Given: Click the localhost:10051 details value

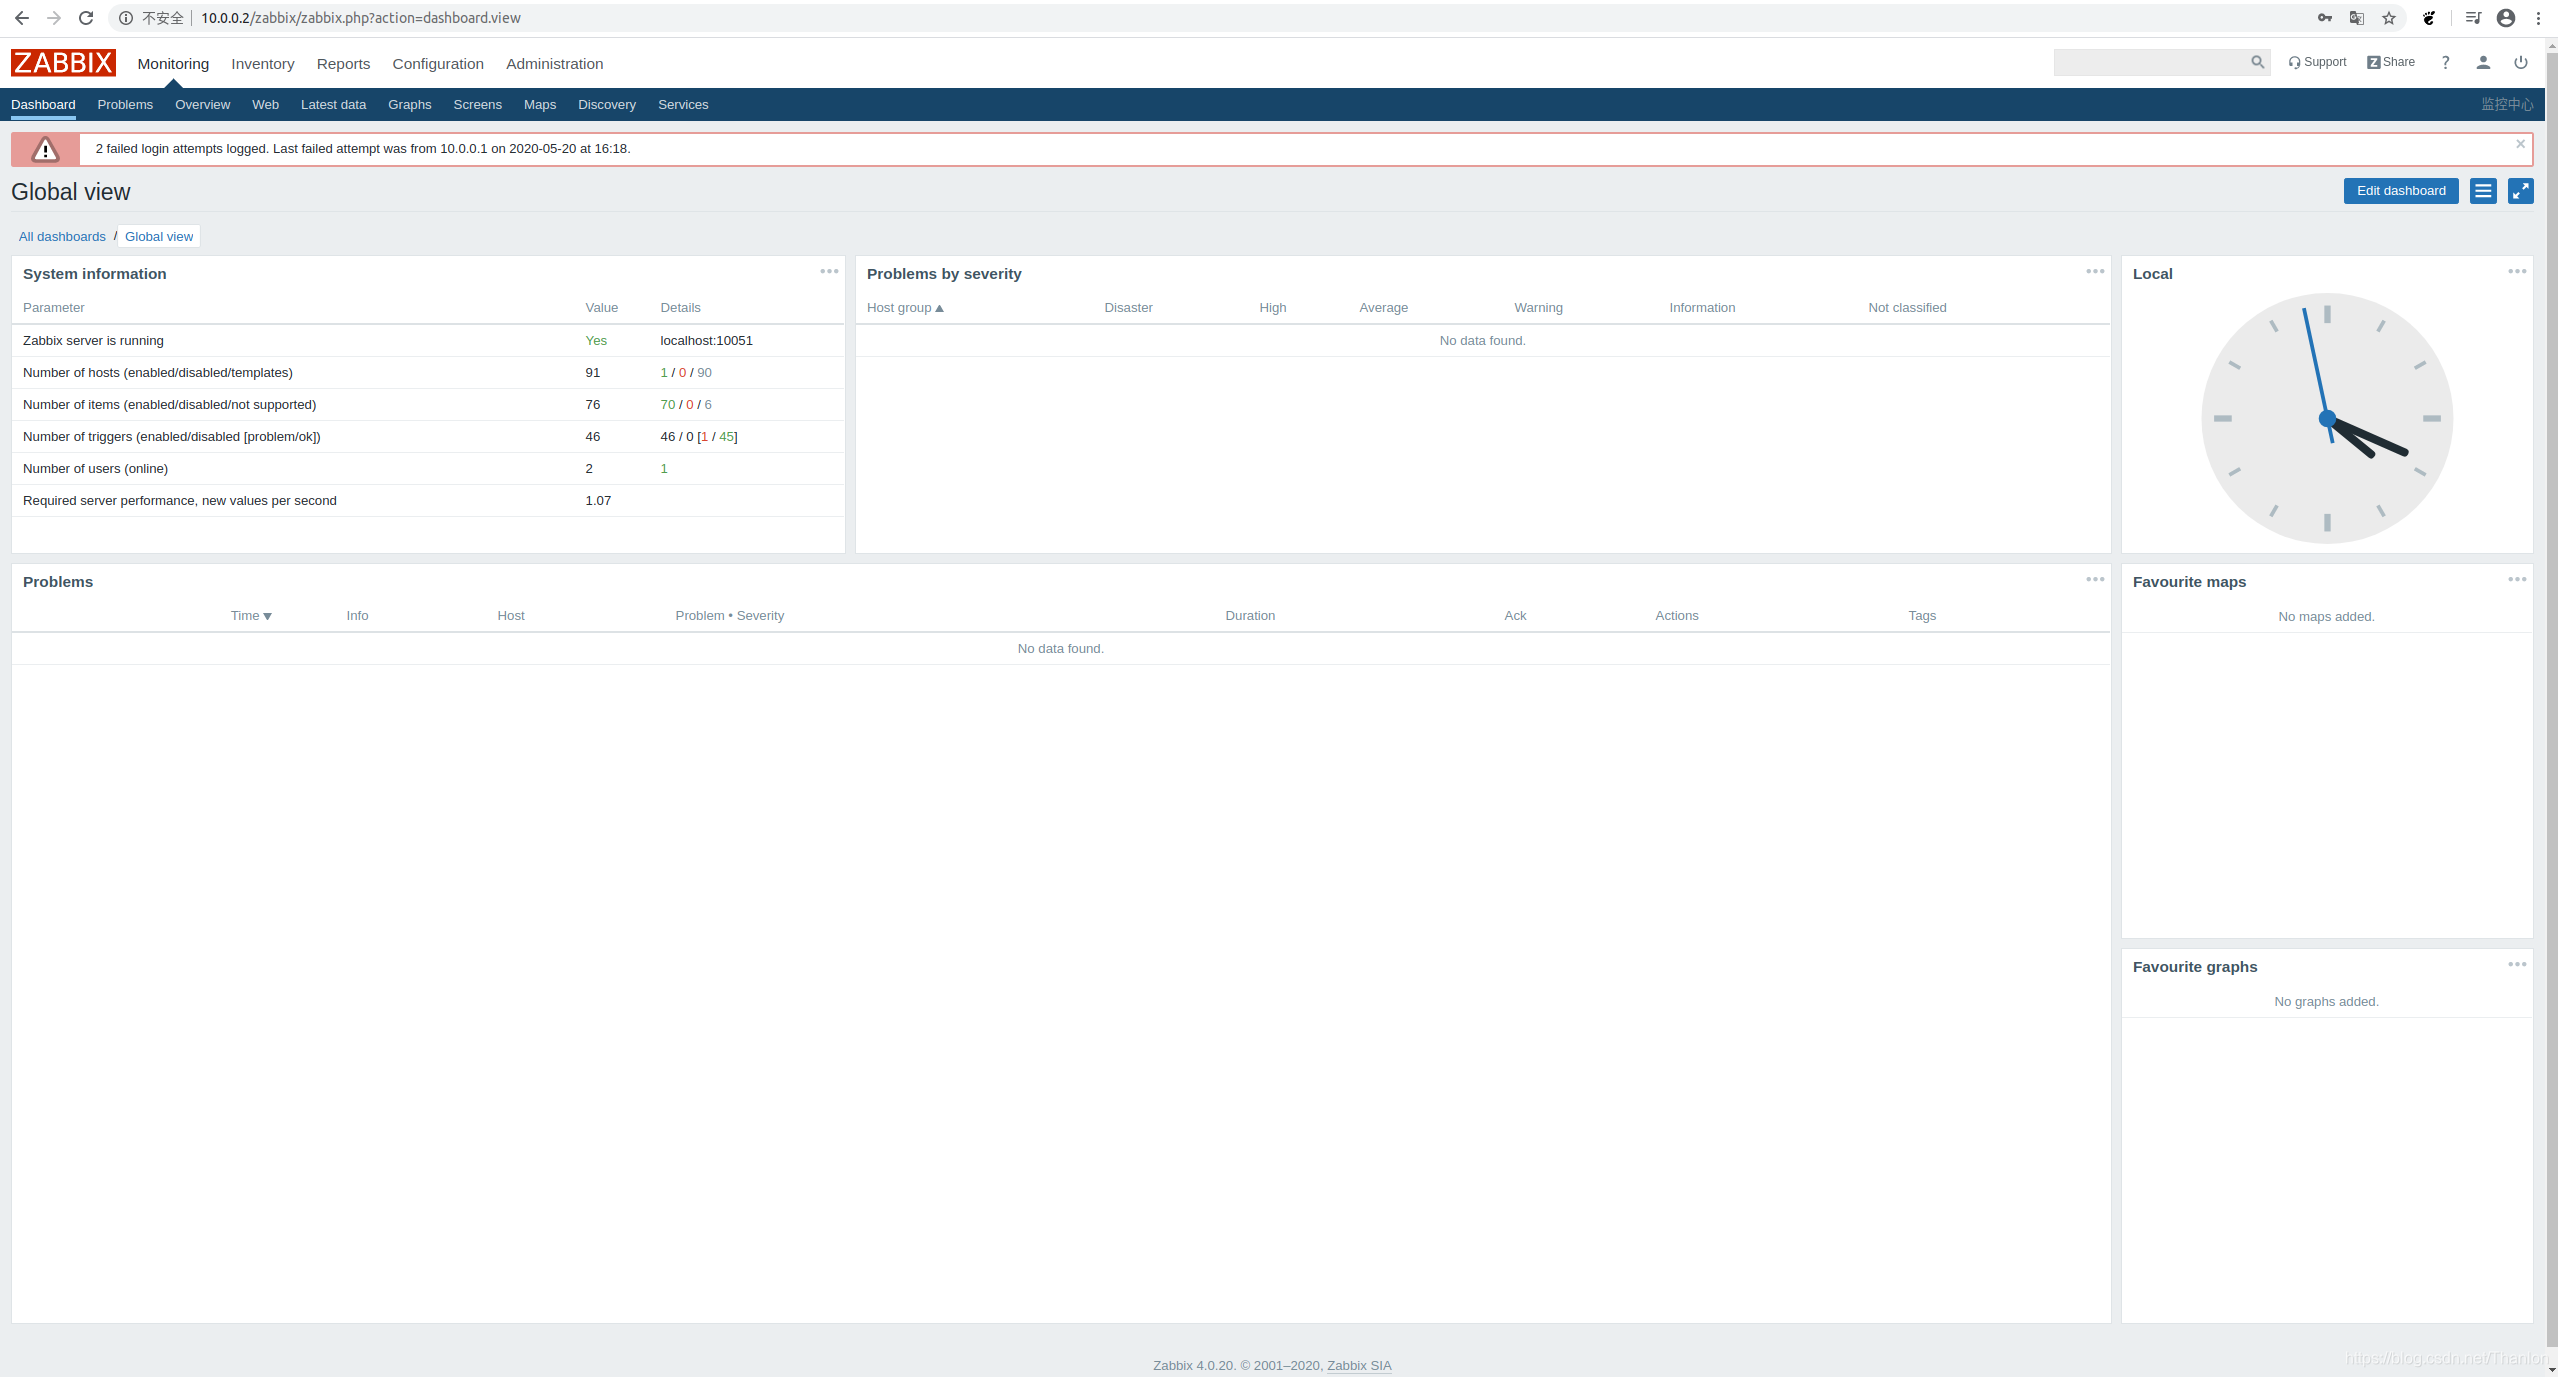Looking at the screenshot, I should pos(706,341).
